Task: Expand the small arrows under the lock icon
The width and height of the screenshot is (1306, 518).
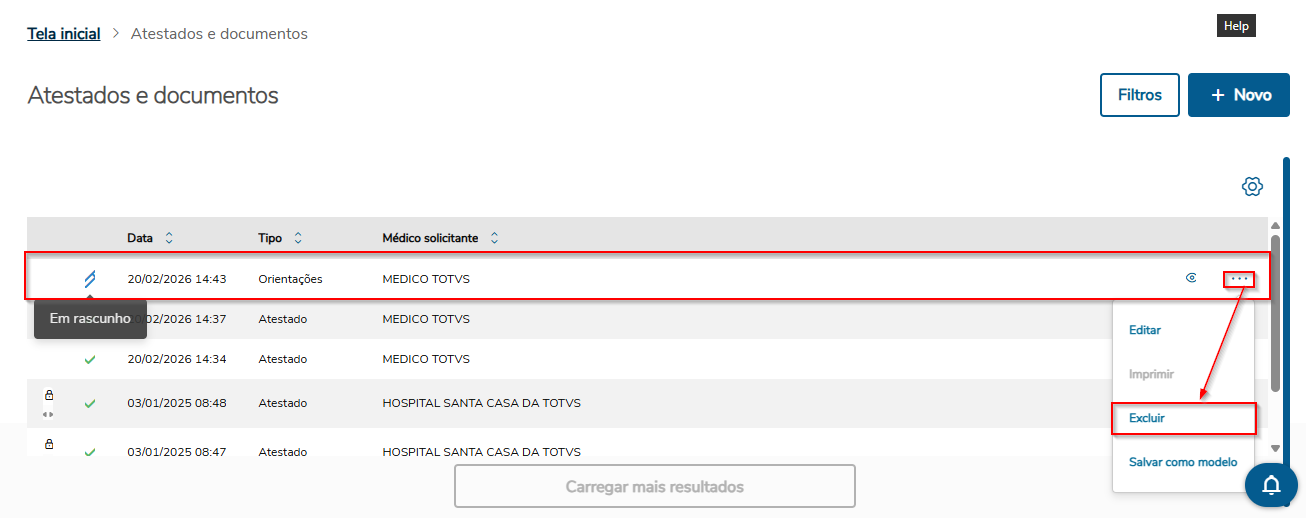Action: 49,414
